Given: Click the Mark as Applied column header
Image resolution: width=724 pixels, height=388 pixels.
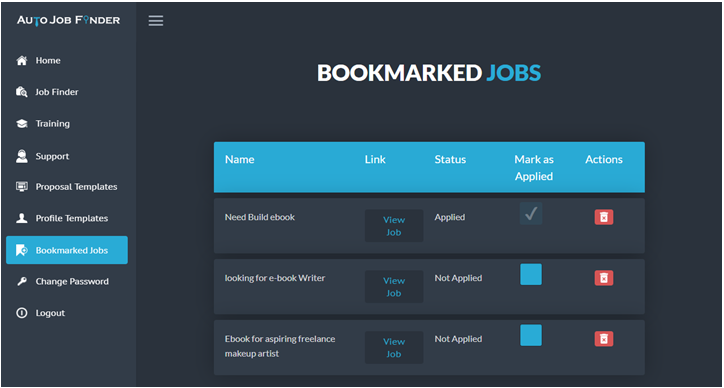Looking at the screenshot, I should click(x=534, y=168).
